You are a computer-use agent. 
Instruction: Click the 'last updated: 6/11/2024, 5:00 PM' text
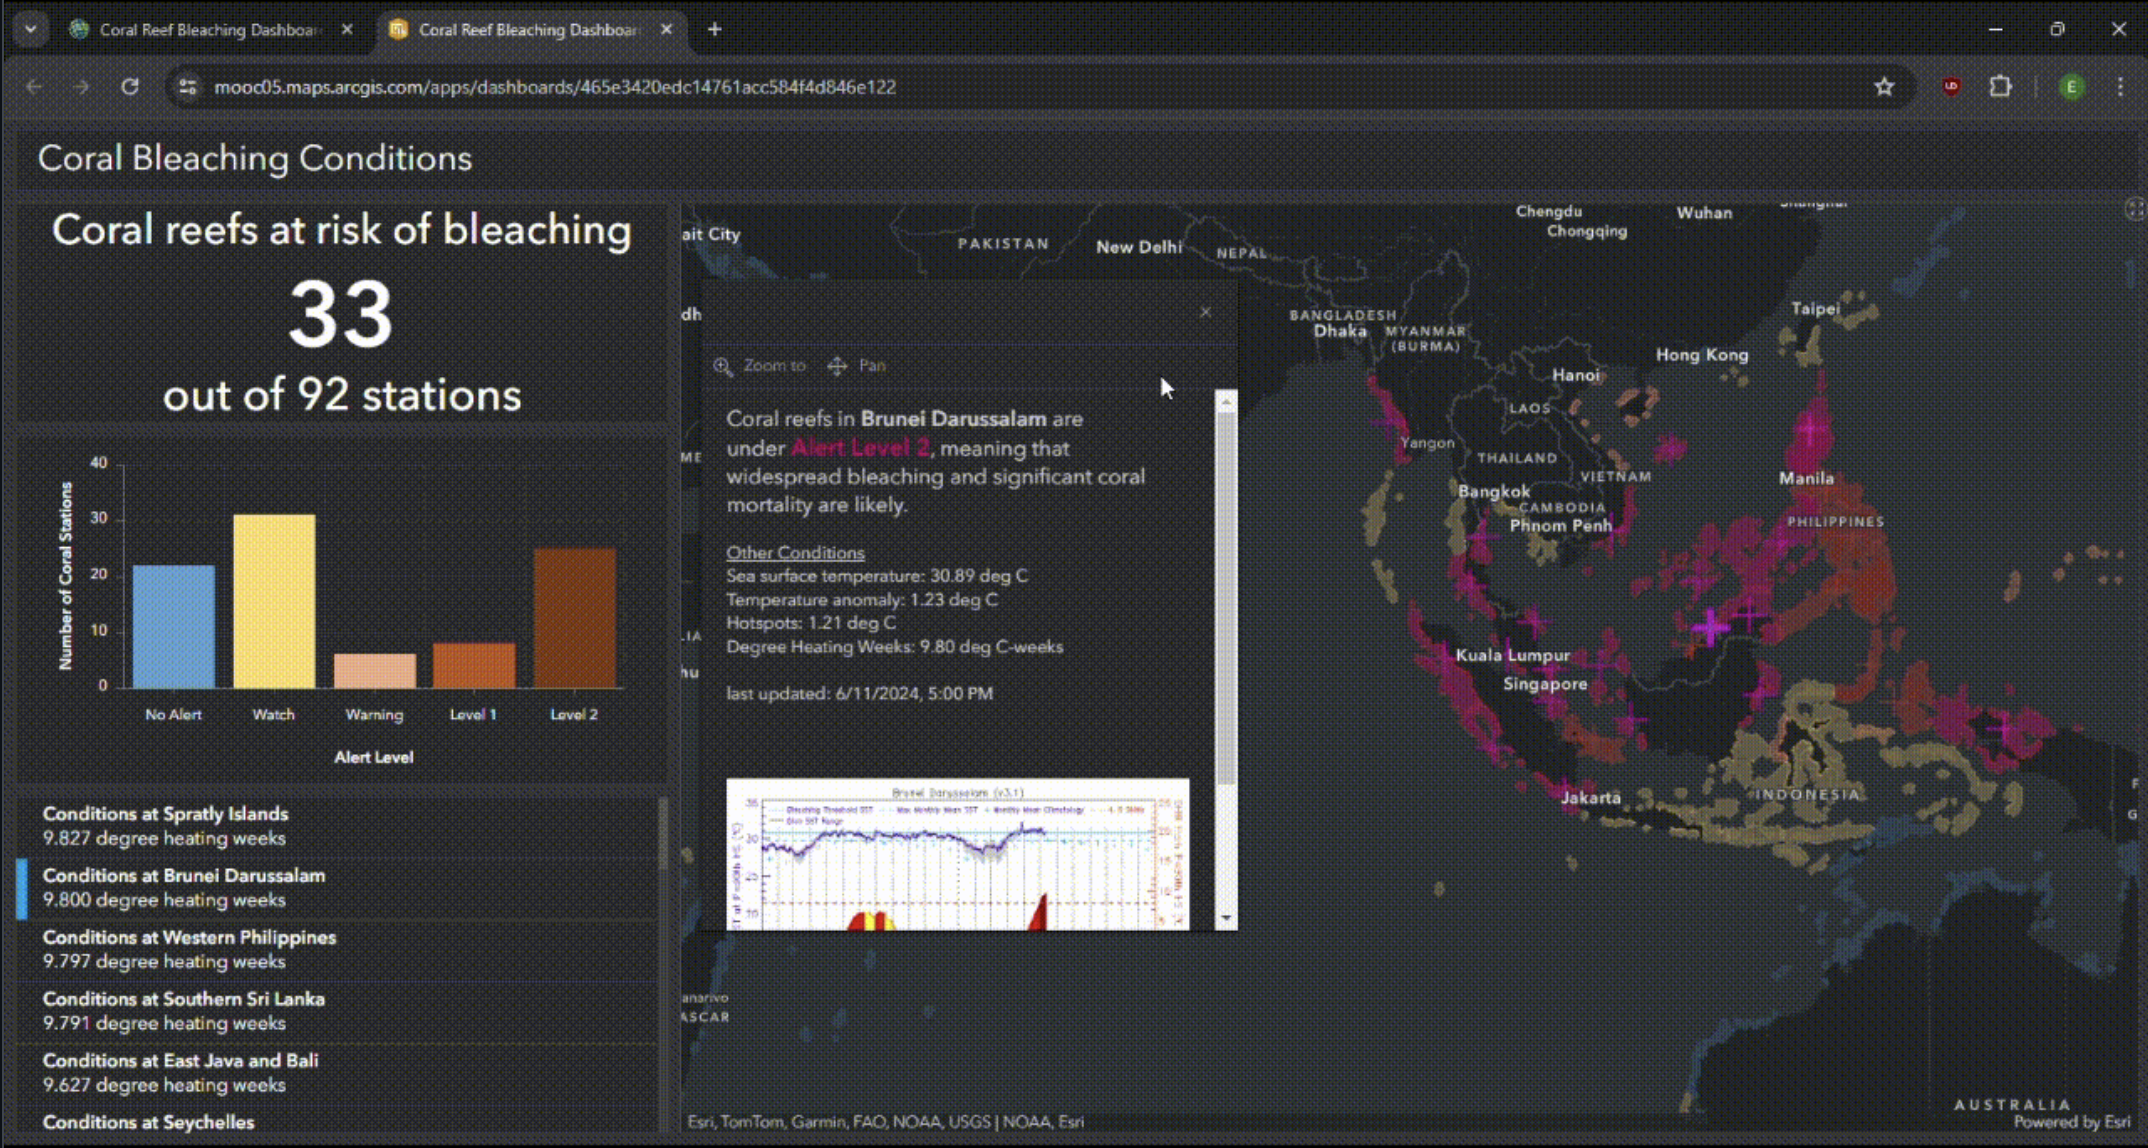click(860, 693)
